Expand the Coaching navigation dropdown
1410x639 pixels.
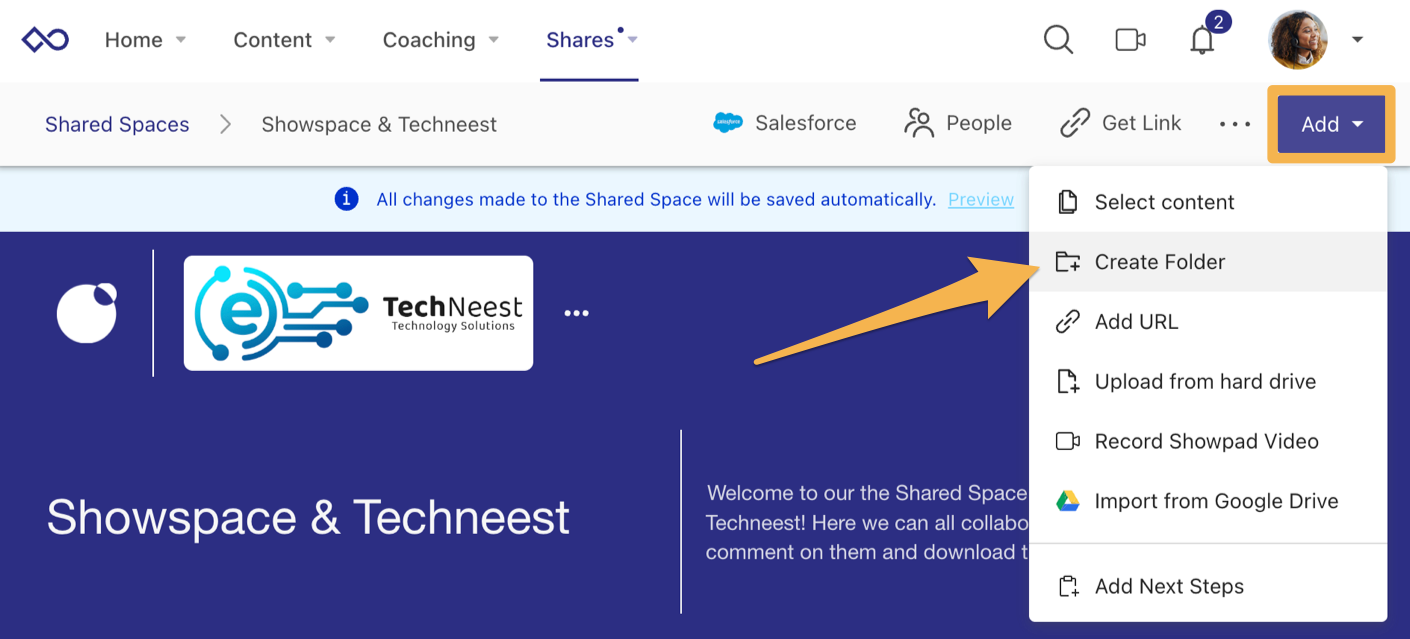[493, 40]
